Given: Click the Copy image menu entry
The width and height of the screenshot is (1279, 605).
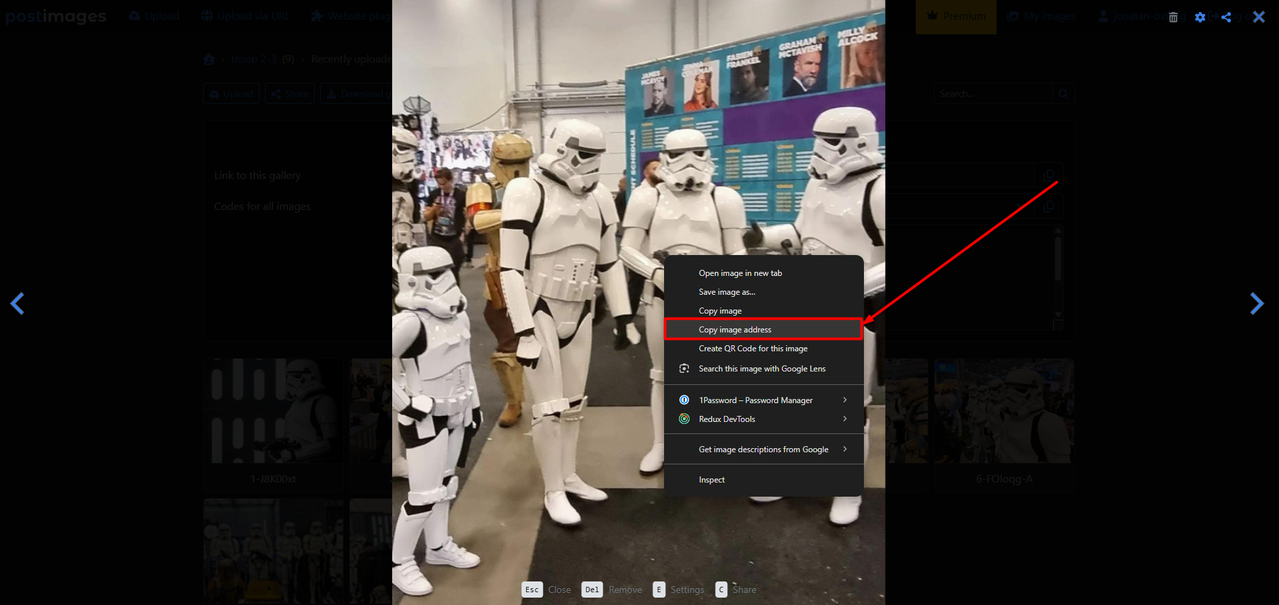Looking at the screenshot, I should click(763, 311).
